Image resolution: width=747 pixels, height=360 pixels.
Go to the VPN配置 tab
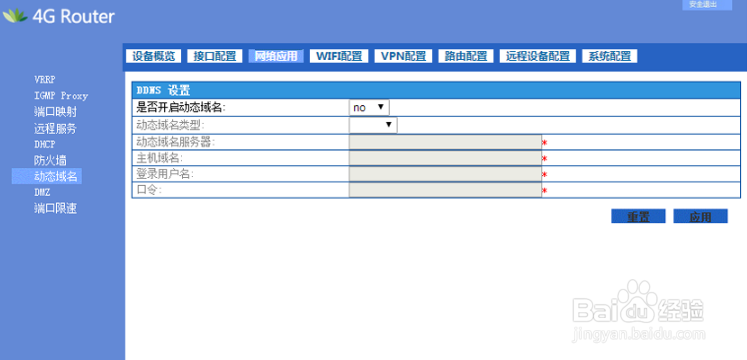coord(403,56)
